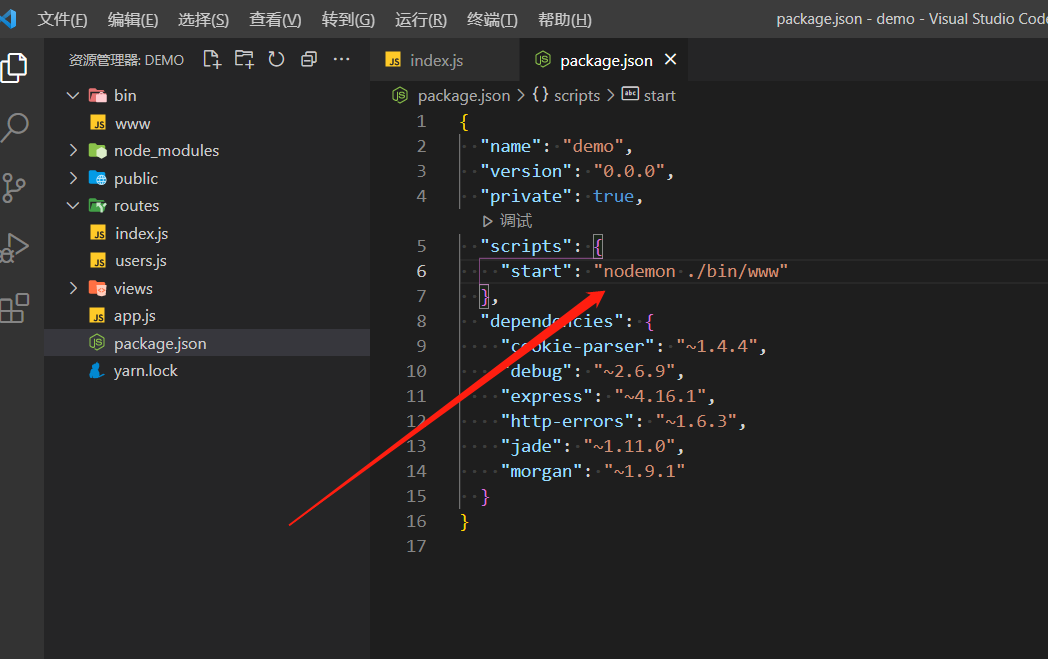Select the public folder row
This screenshot has height=659, width=1048.
point(207,178)
